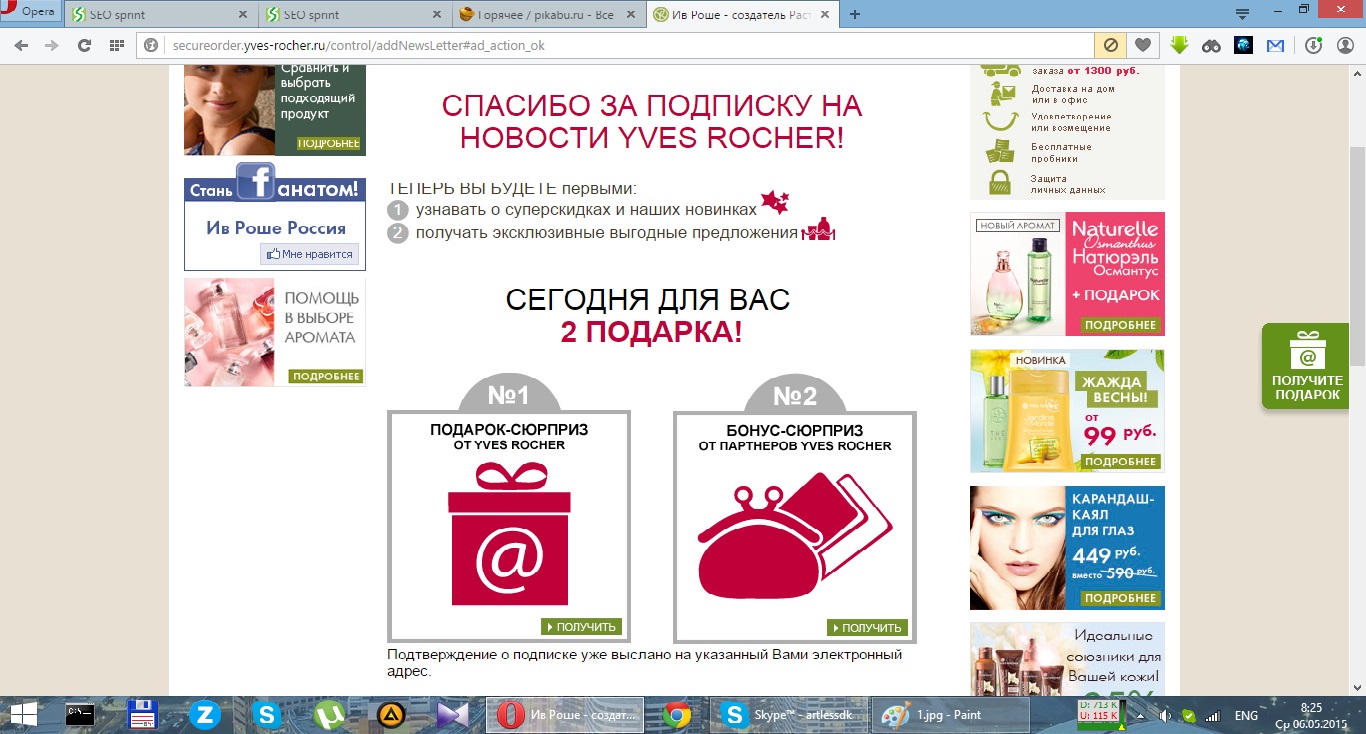This screenshot has width=1366, height=734.
Task: Click ПОДРОБНЕЕ on the compare products banner
Action: (328, 143)
